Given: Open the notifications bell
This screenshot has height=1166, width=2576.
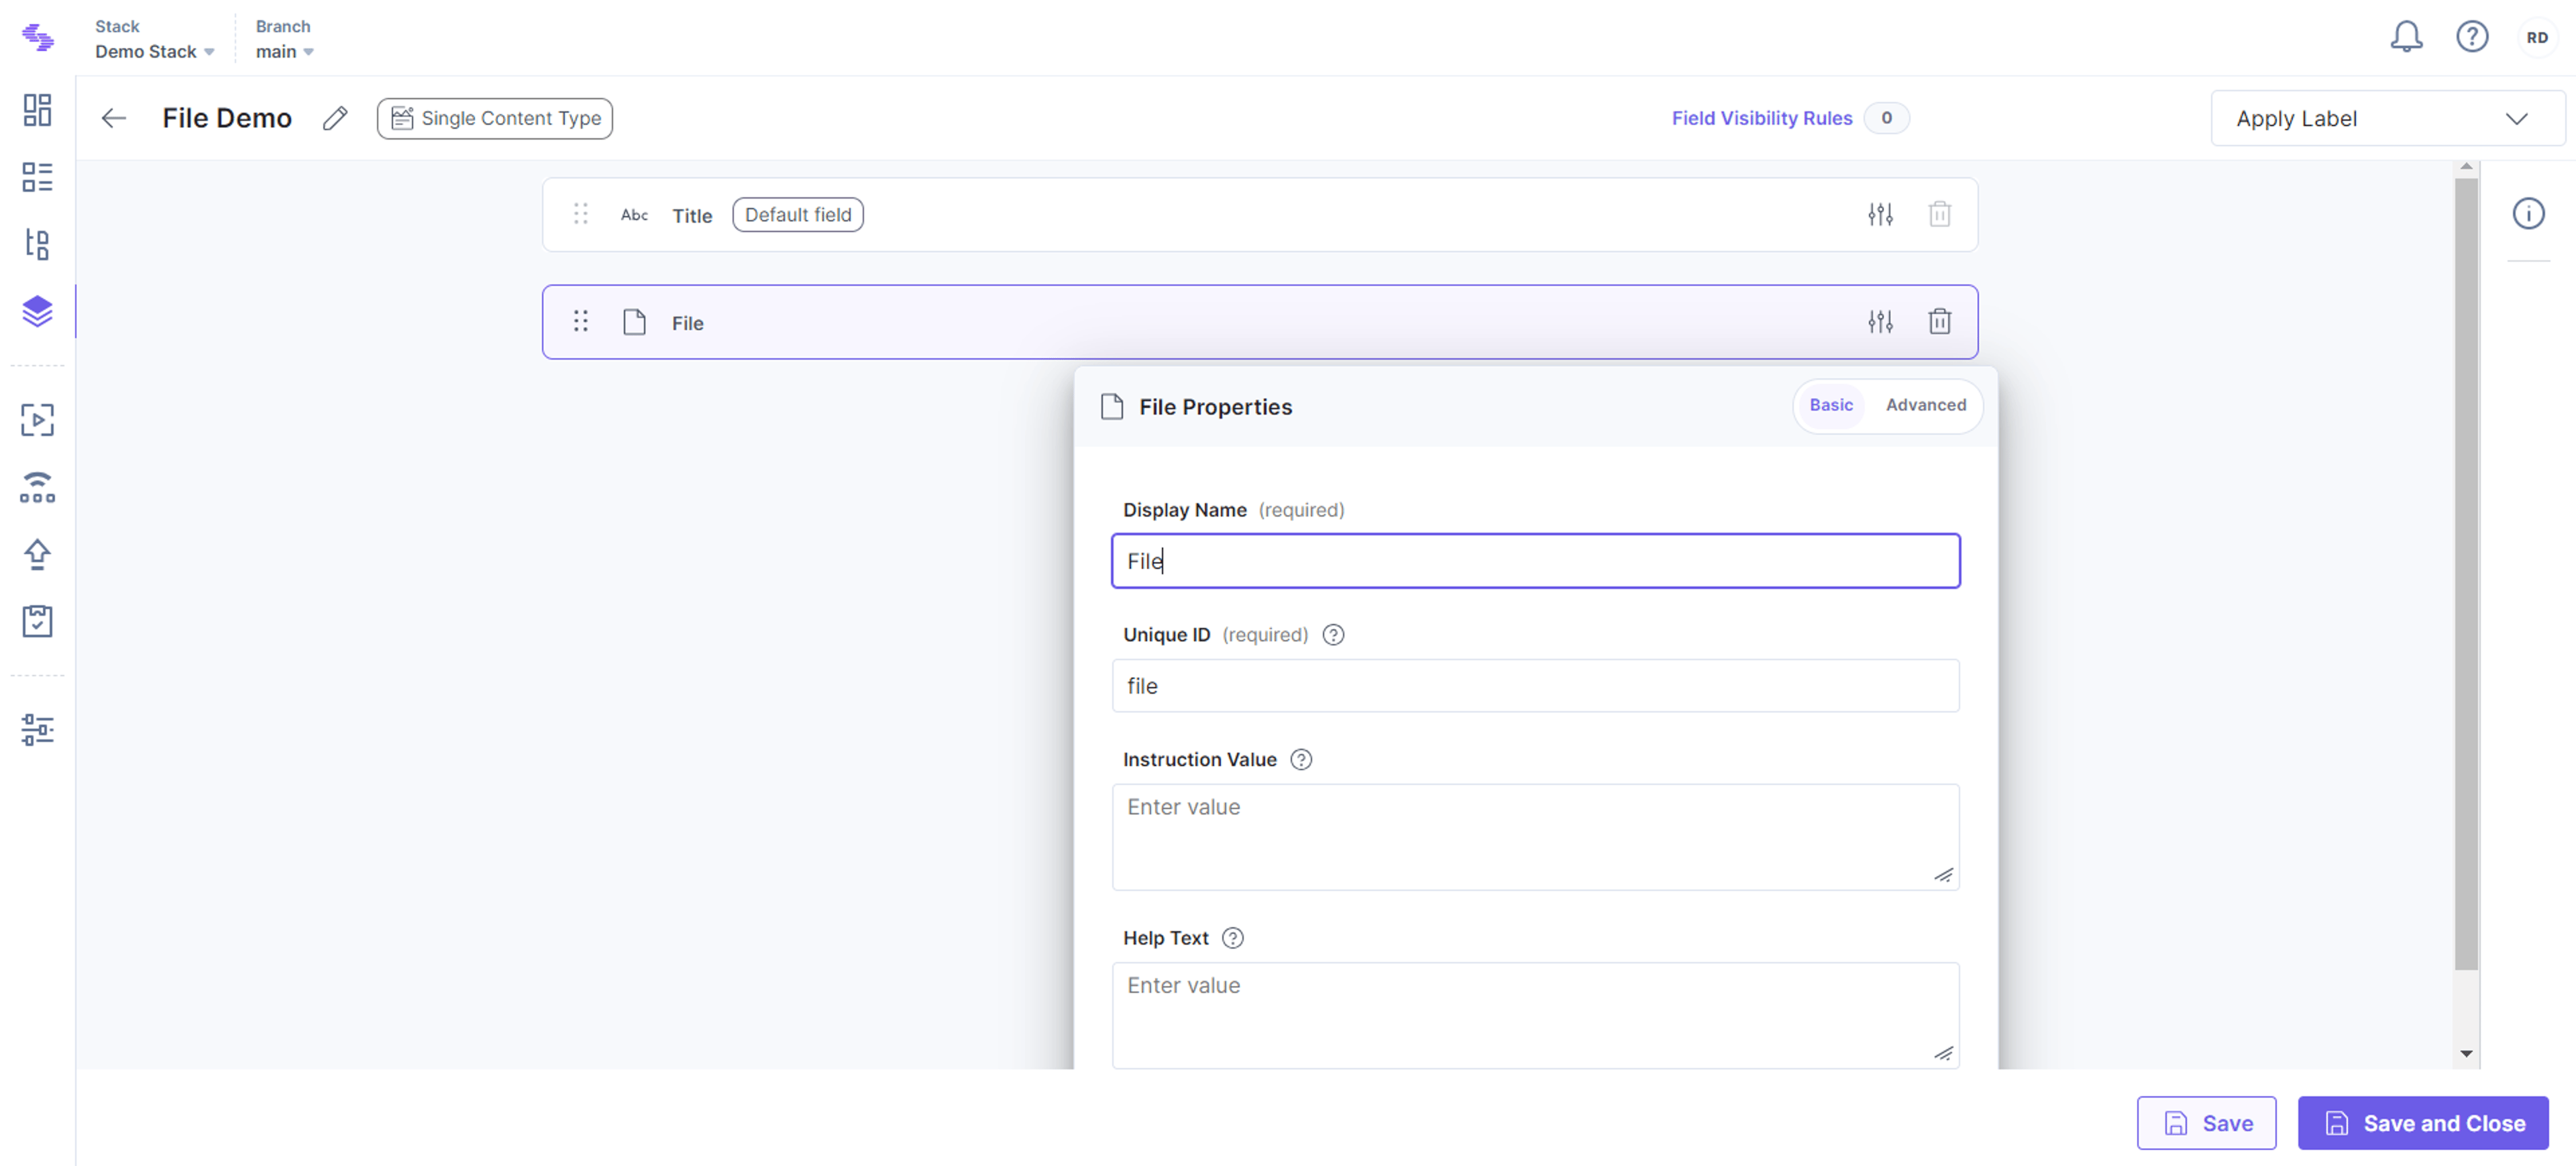Looking at the screenshot, I should 2406,37.
